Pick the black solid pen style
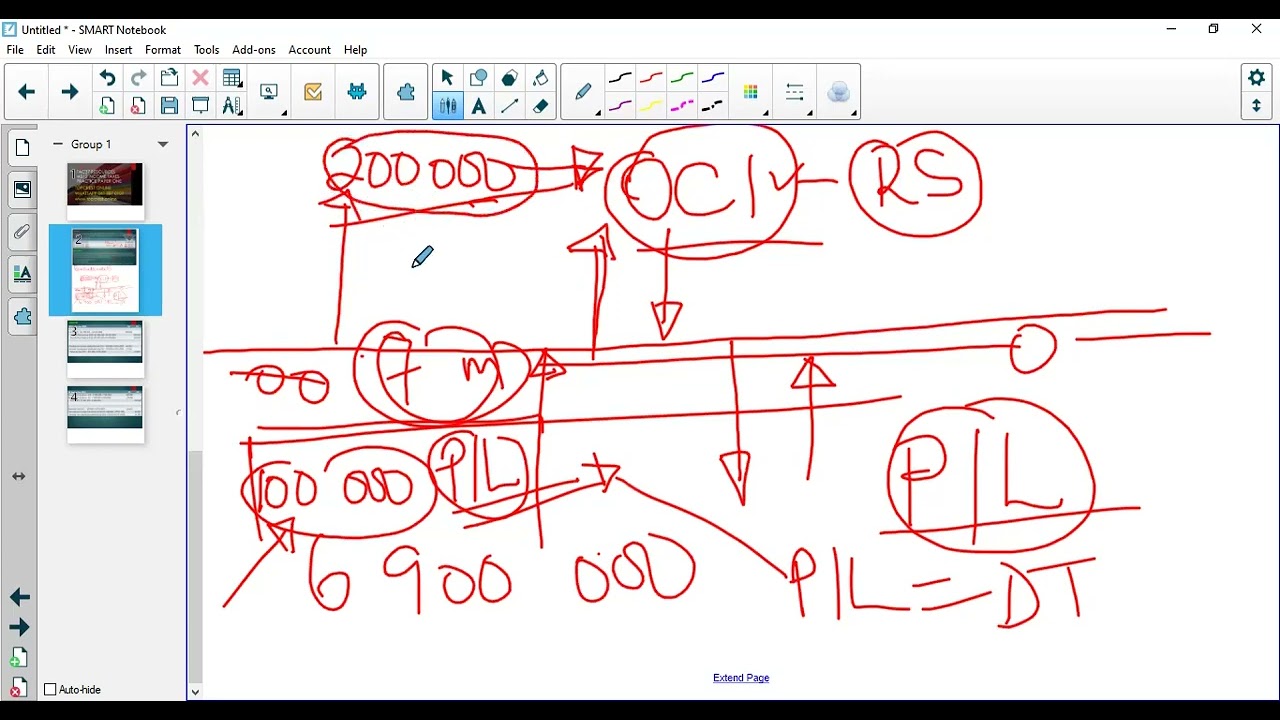 click(620, 78)
